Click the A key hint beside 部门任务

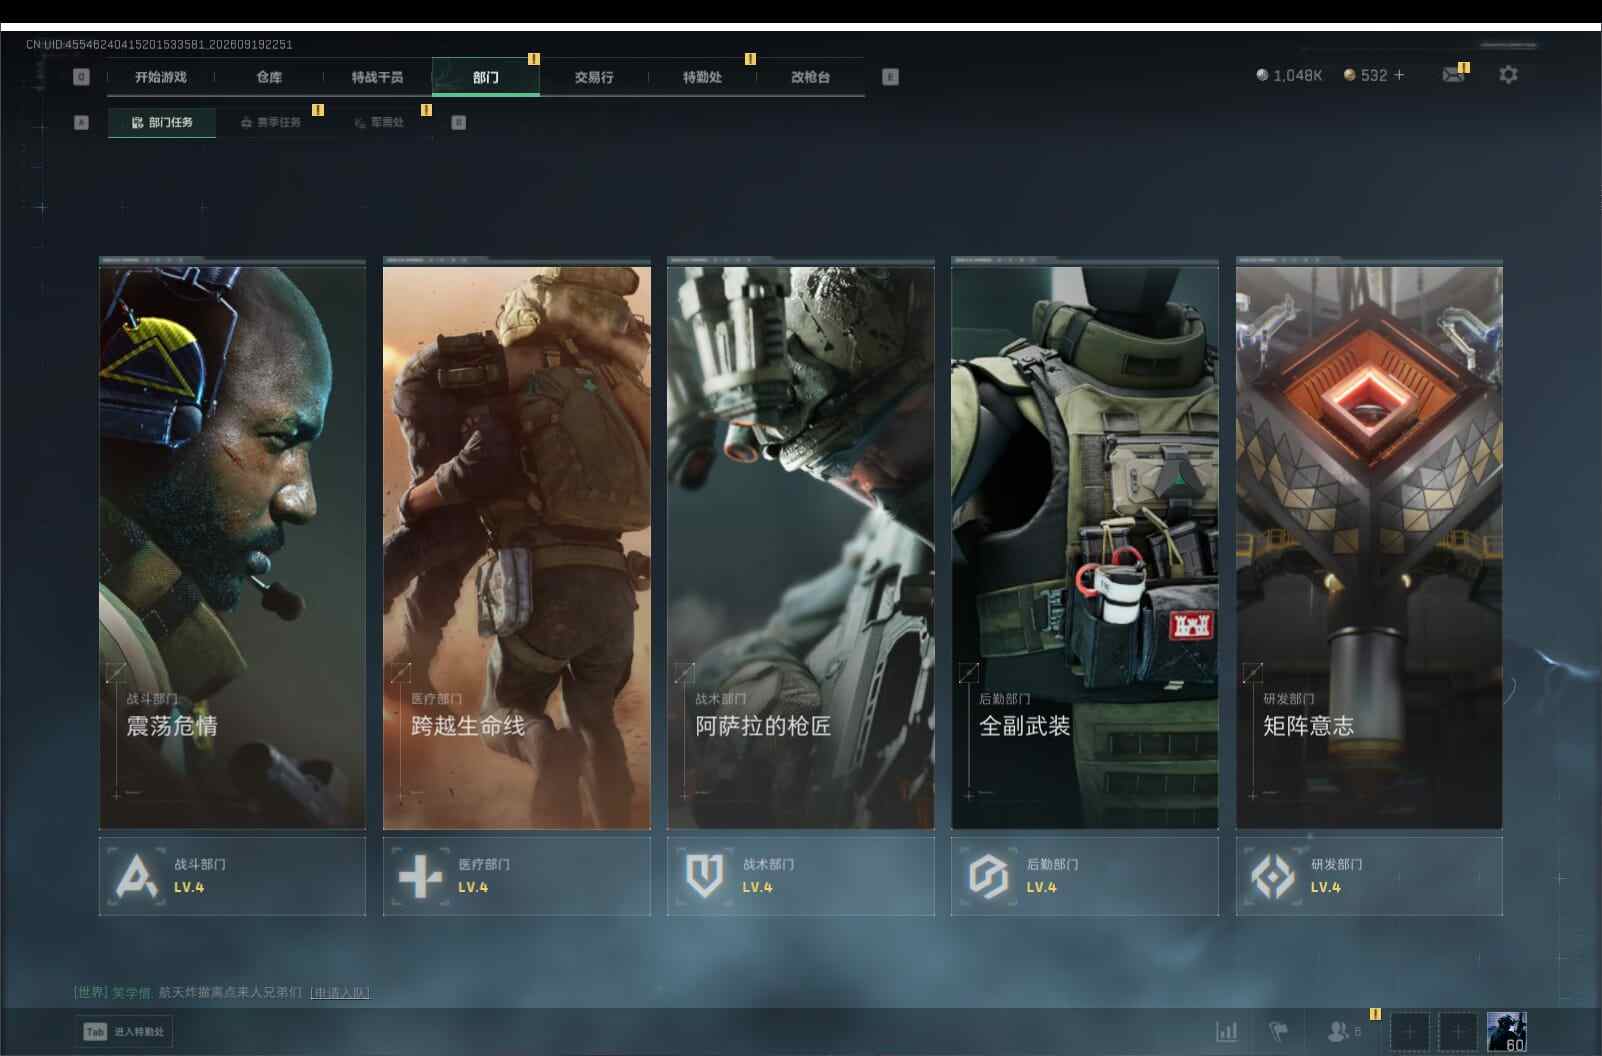[x=81, y=123]
